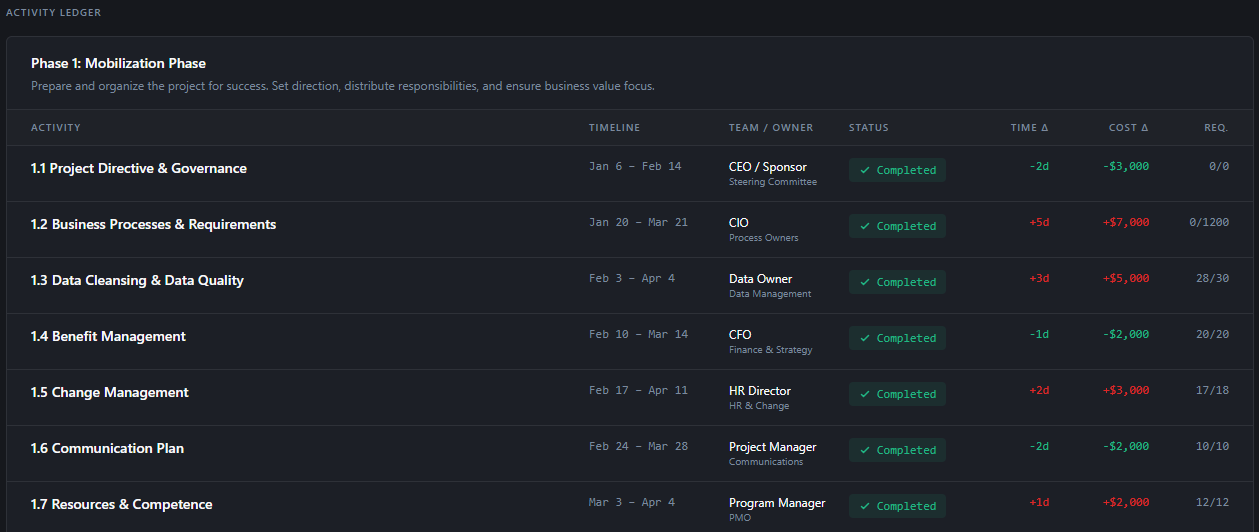Image resolution: width=1259 pixels, height=532 pixels.
Task: Open 1.1 Project Directive & Governance activity
Action: point(139,169)
